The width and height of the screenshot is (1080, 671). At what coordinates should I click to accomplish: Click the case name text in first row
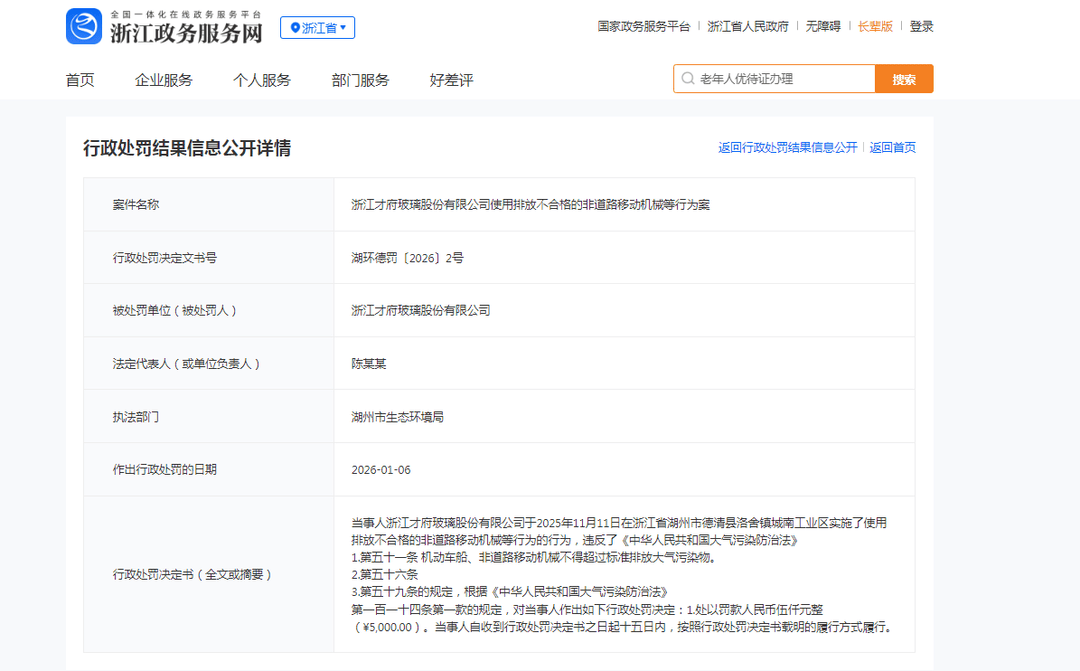pos(530,205)
